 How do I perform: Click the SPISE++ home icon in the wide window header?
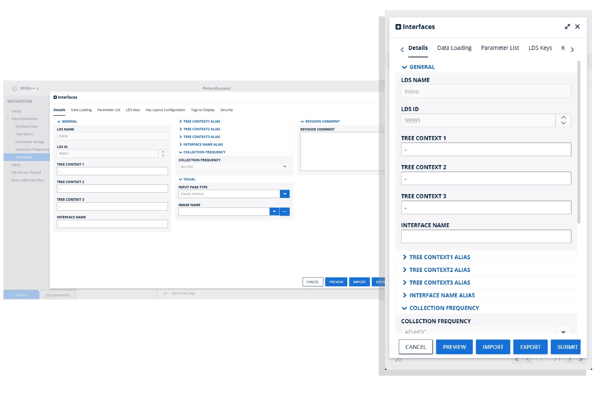tap(15, 88)
